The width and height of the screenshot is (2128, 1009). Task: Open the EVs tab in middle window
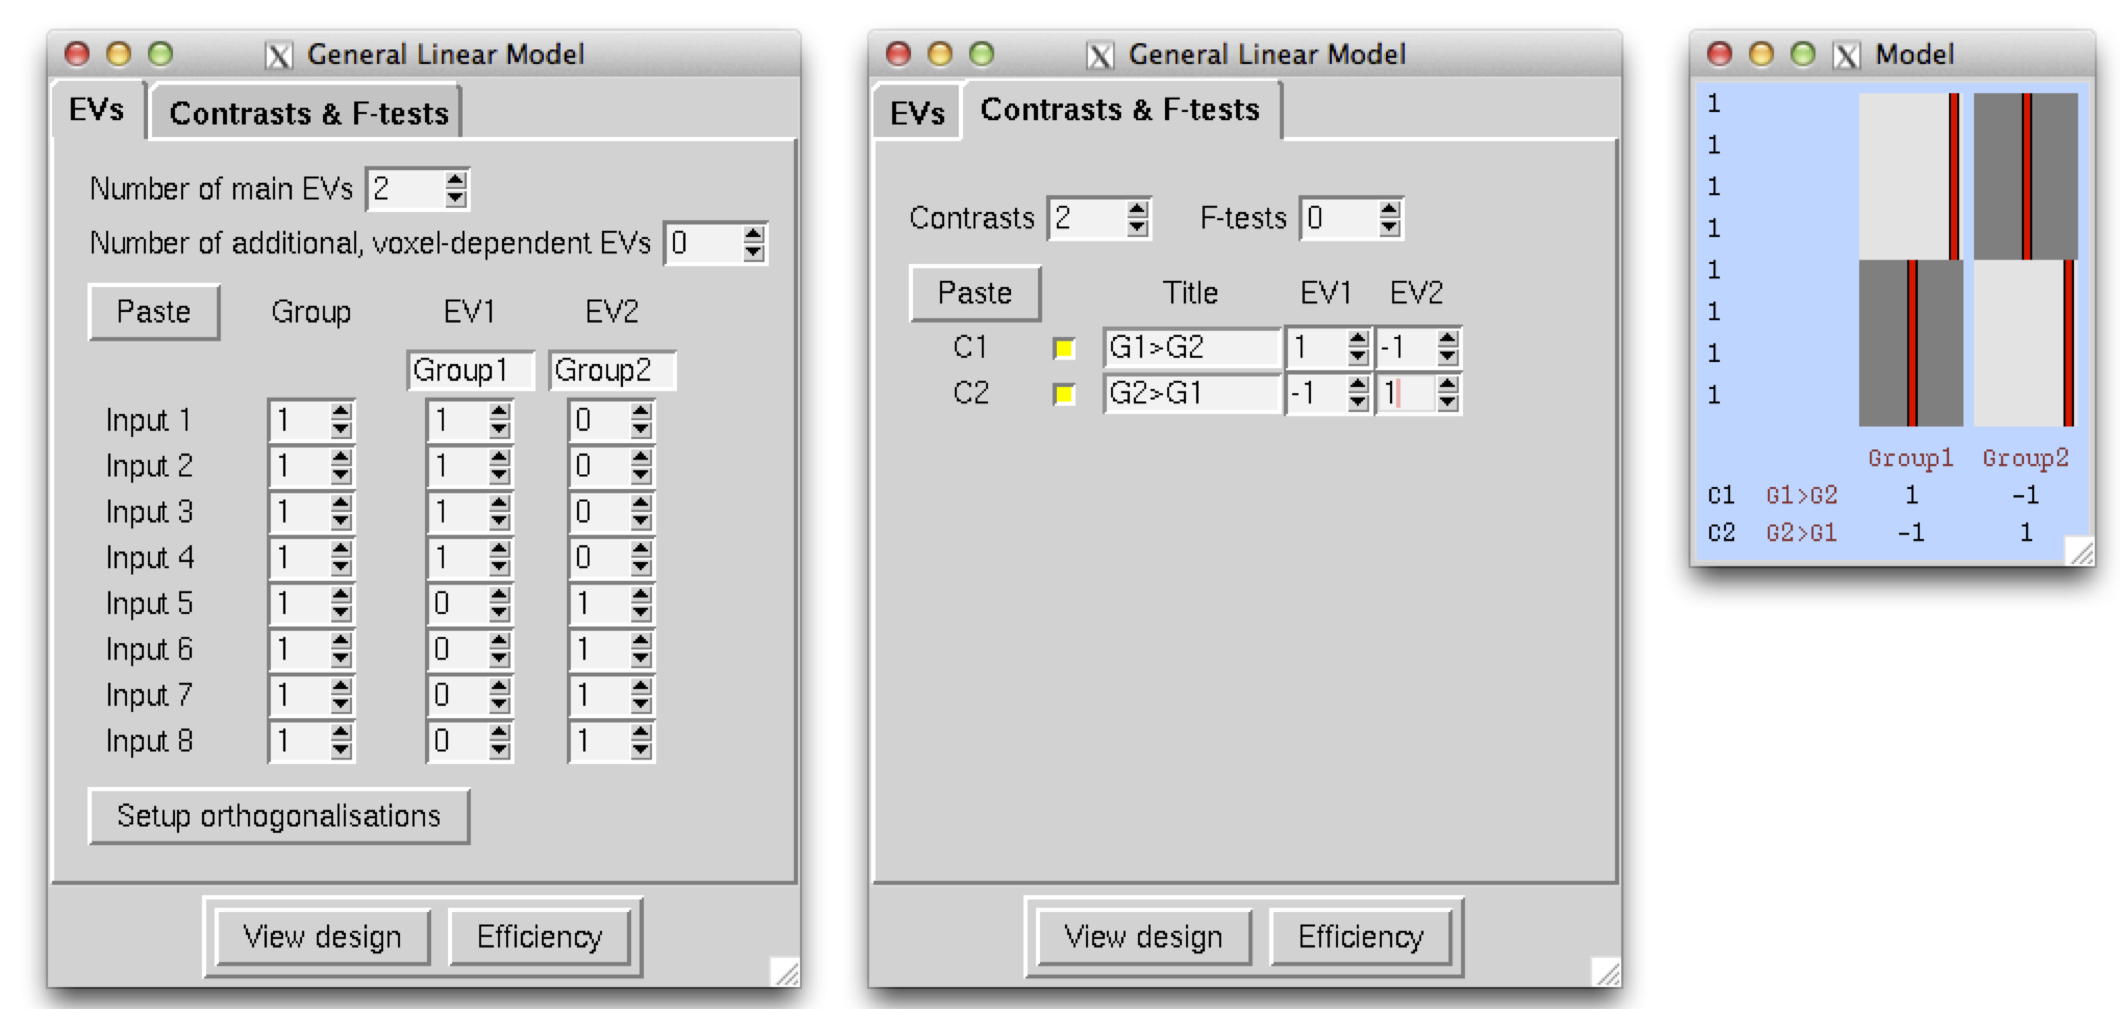click(916, 113)
